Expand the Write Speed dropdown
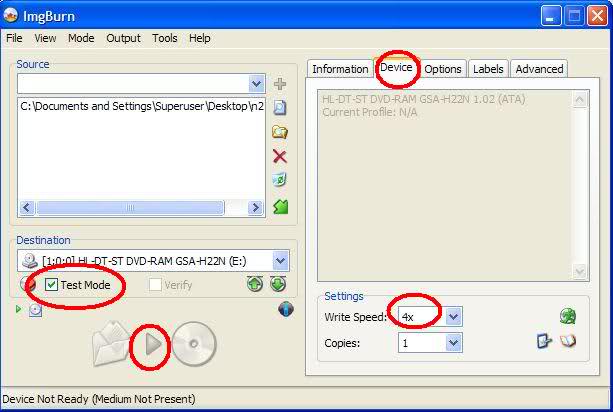Screen dimensions: 613x412 pos(453,316)
